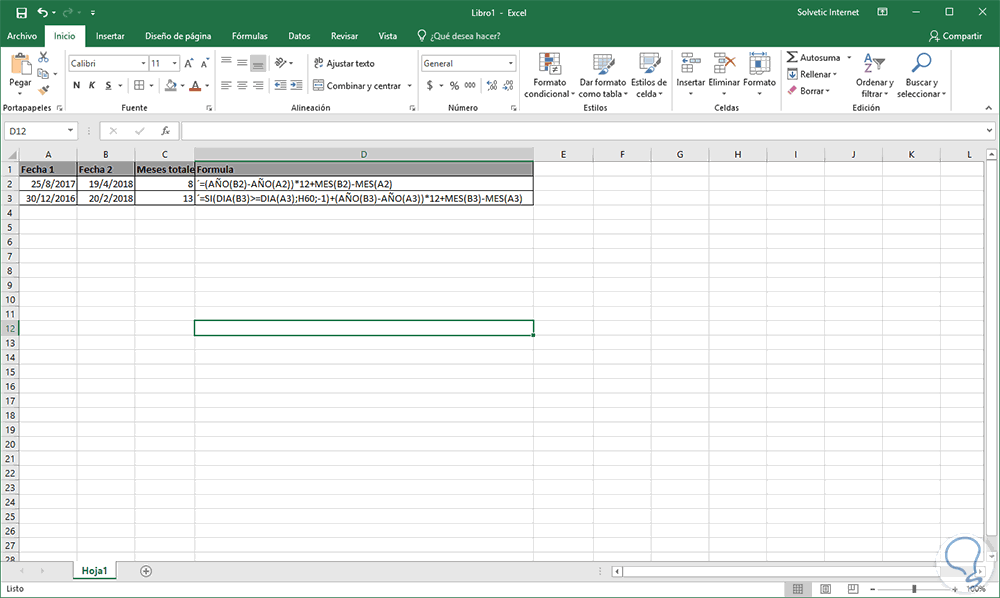
Task: Switch to the Diseño de página tab
Action: [x=178, y=36]
